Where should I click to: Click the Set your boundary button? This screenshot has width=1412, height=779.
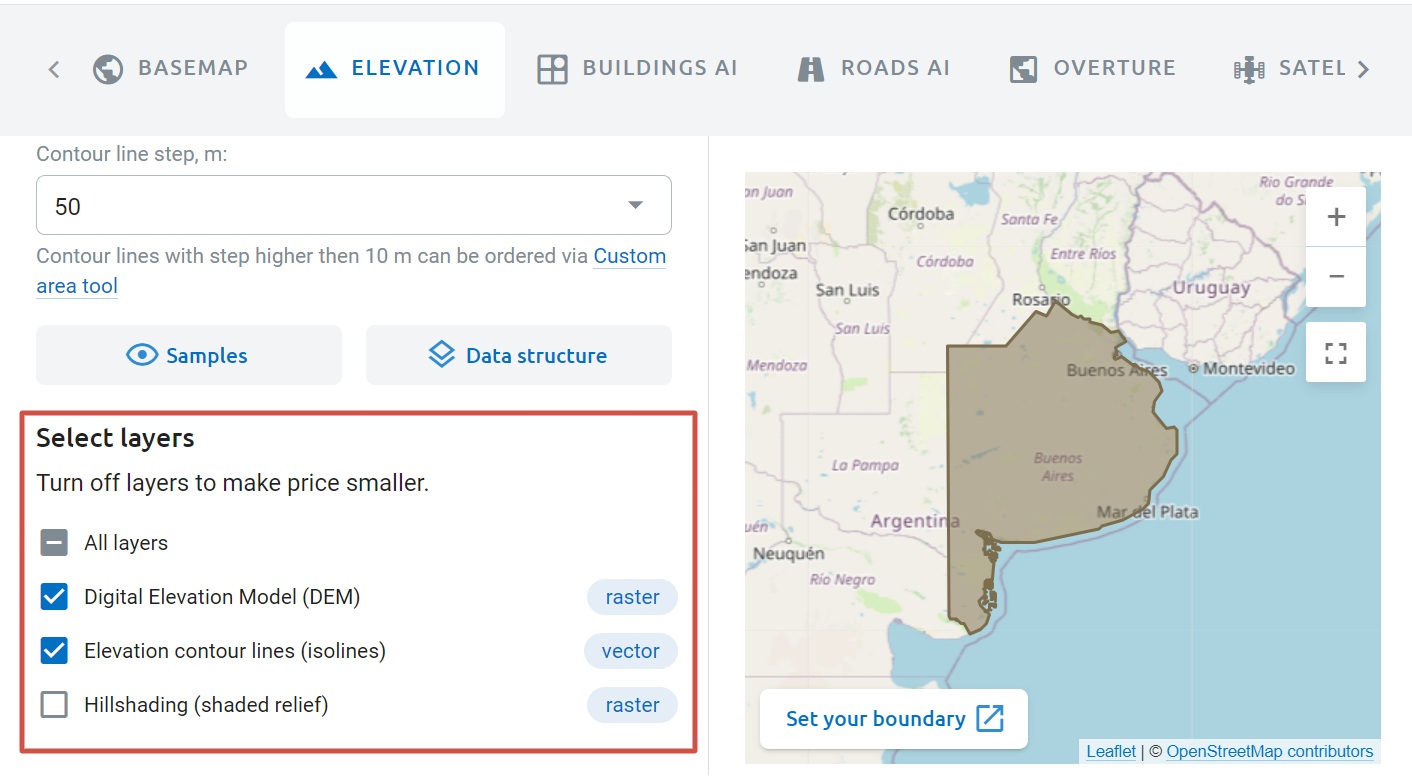(893, 718)
